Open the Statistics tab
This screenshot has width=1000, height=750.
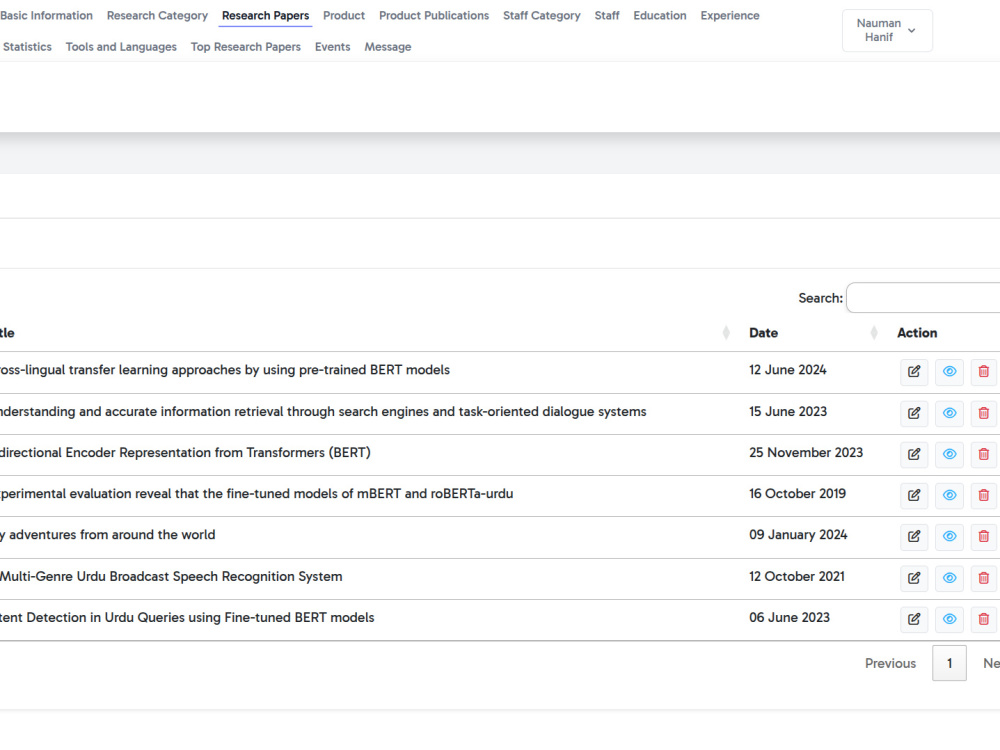[x=27, y=47]
